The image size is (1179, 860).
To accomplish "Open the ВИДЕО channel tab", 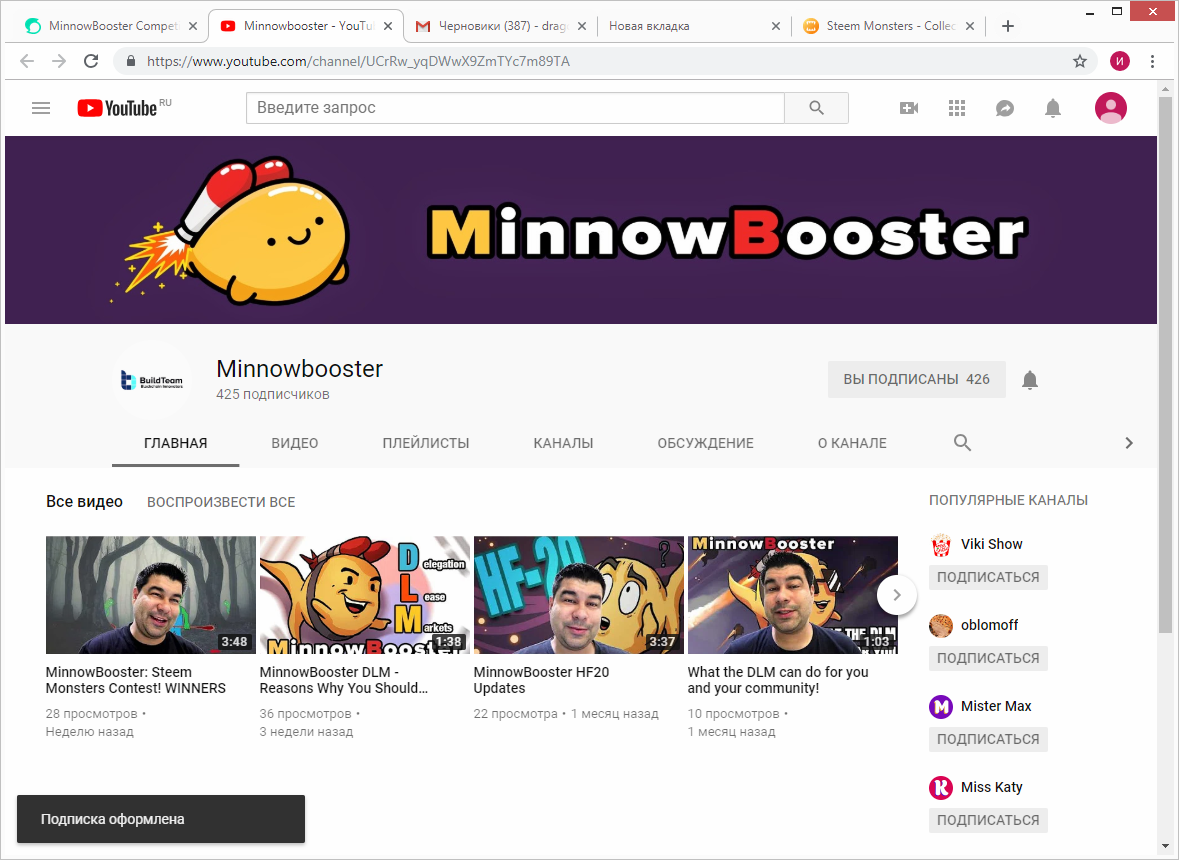I will (295, 444).
